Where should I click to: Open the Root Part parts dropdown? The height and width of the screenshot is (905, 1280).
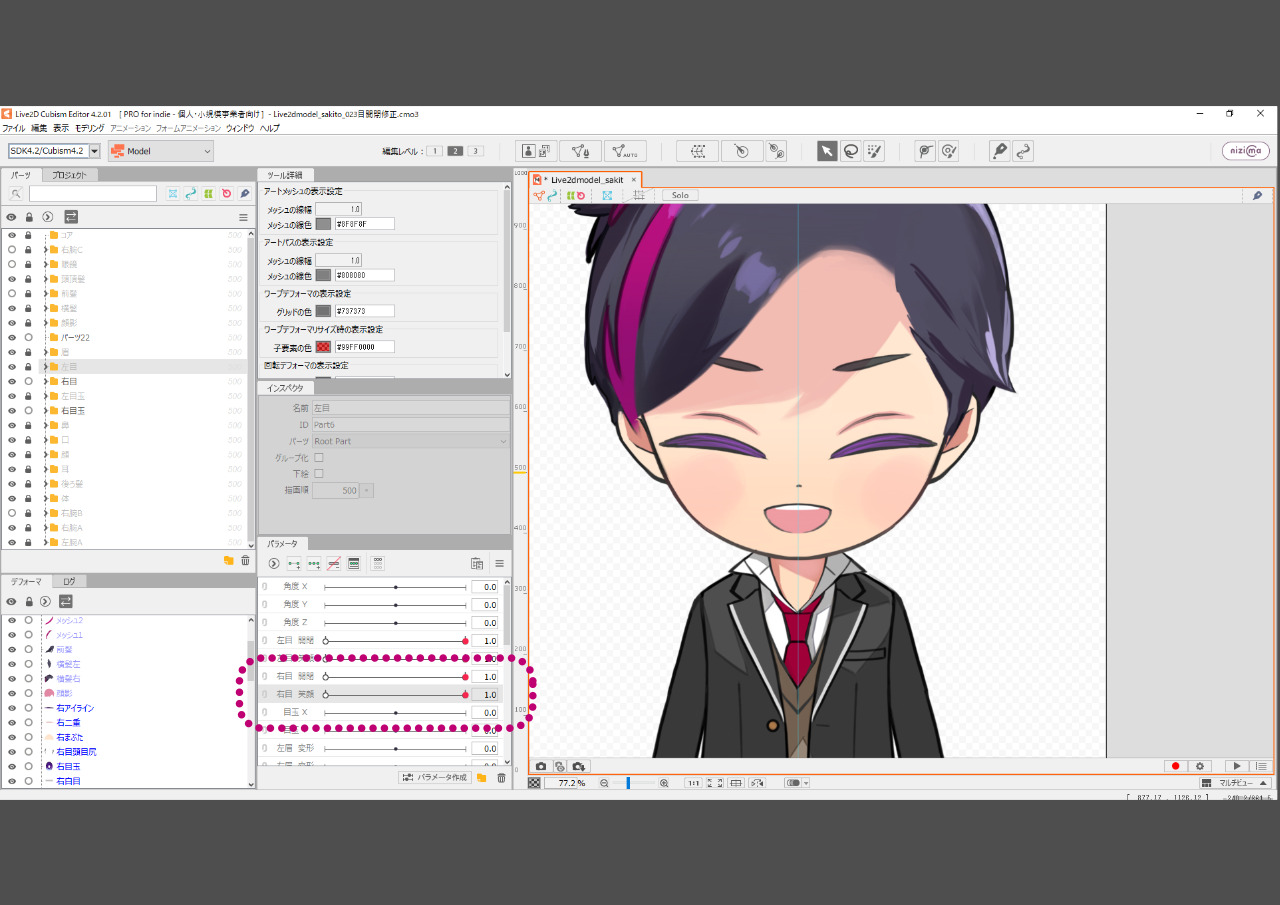tap(411, 441)
